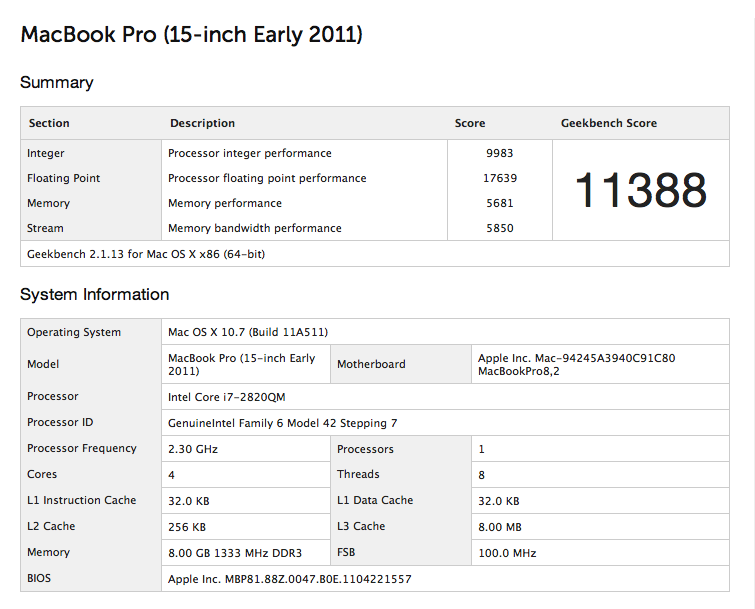Select the '256 KB' L2 Cache value
755x609 pixels.
187,527
